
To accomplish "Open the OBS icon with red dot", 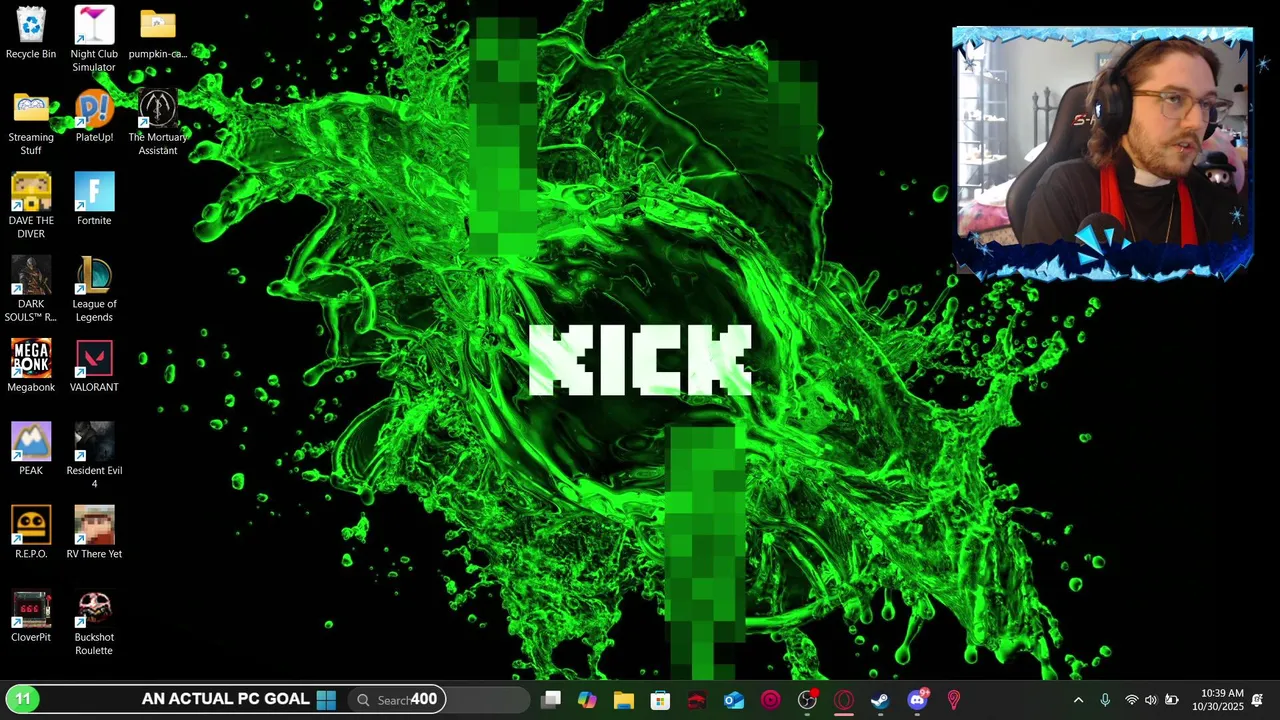I will (807, 700).
